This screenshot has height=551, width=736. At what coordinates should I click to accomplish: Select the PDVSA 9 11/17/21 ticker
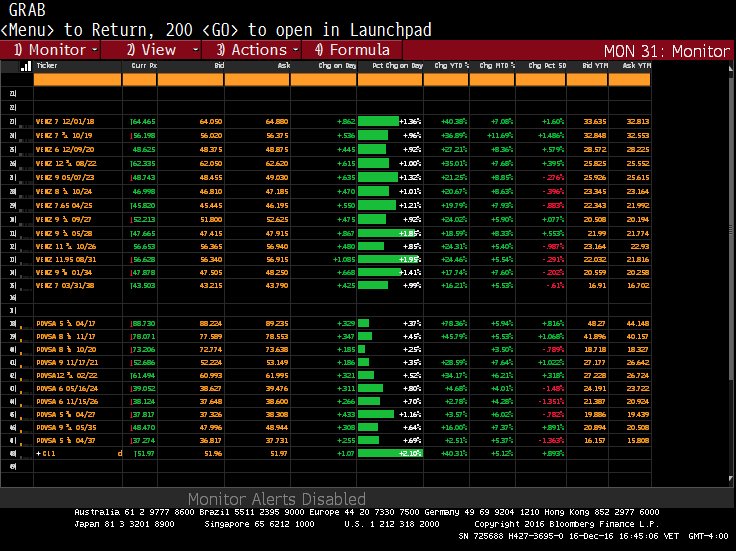67,362
